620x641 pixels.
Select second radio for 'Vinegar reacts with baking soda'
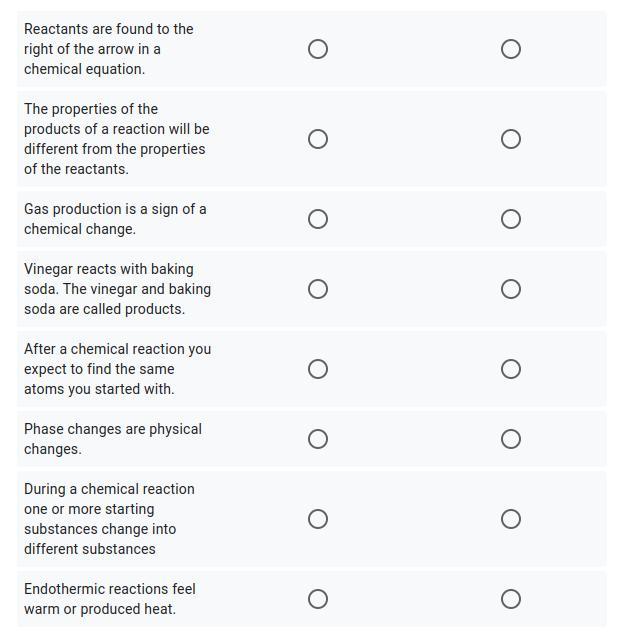[x=510, y=289]
